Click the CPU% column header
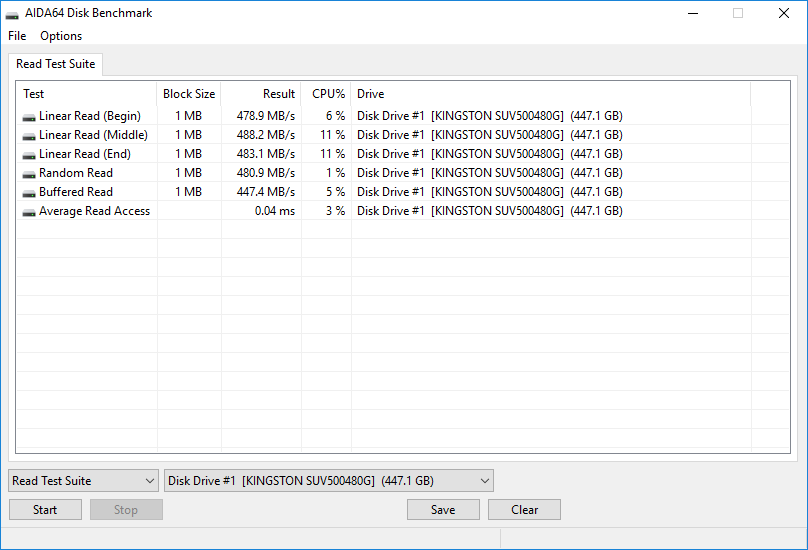This screenshot has height=550, width=808. 326,94
